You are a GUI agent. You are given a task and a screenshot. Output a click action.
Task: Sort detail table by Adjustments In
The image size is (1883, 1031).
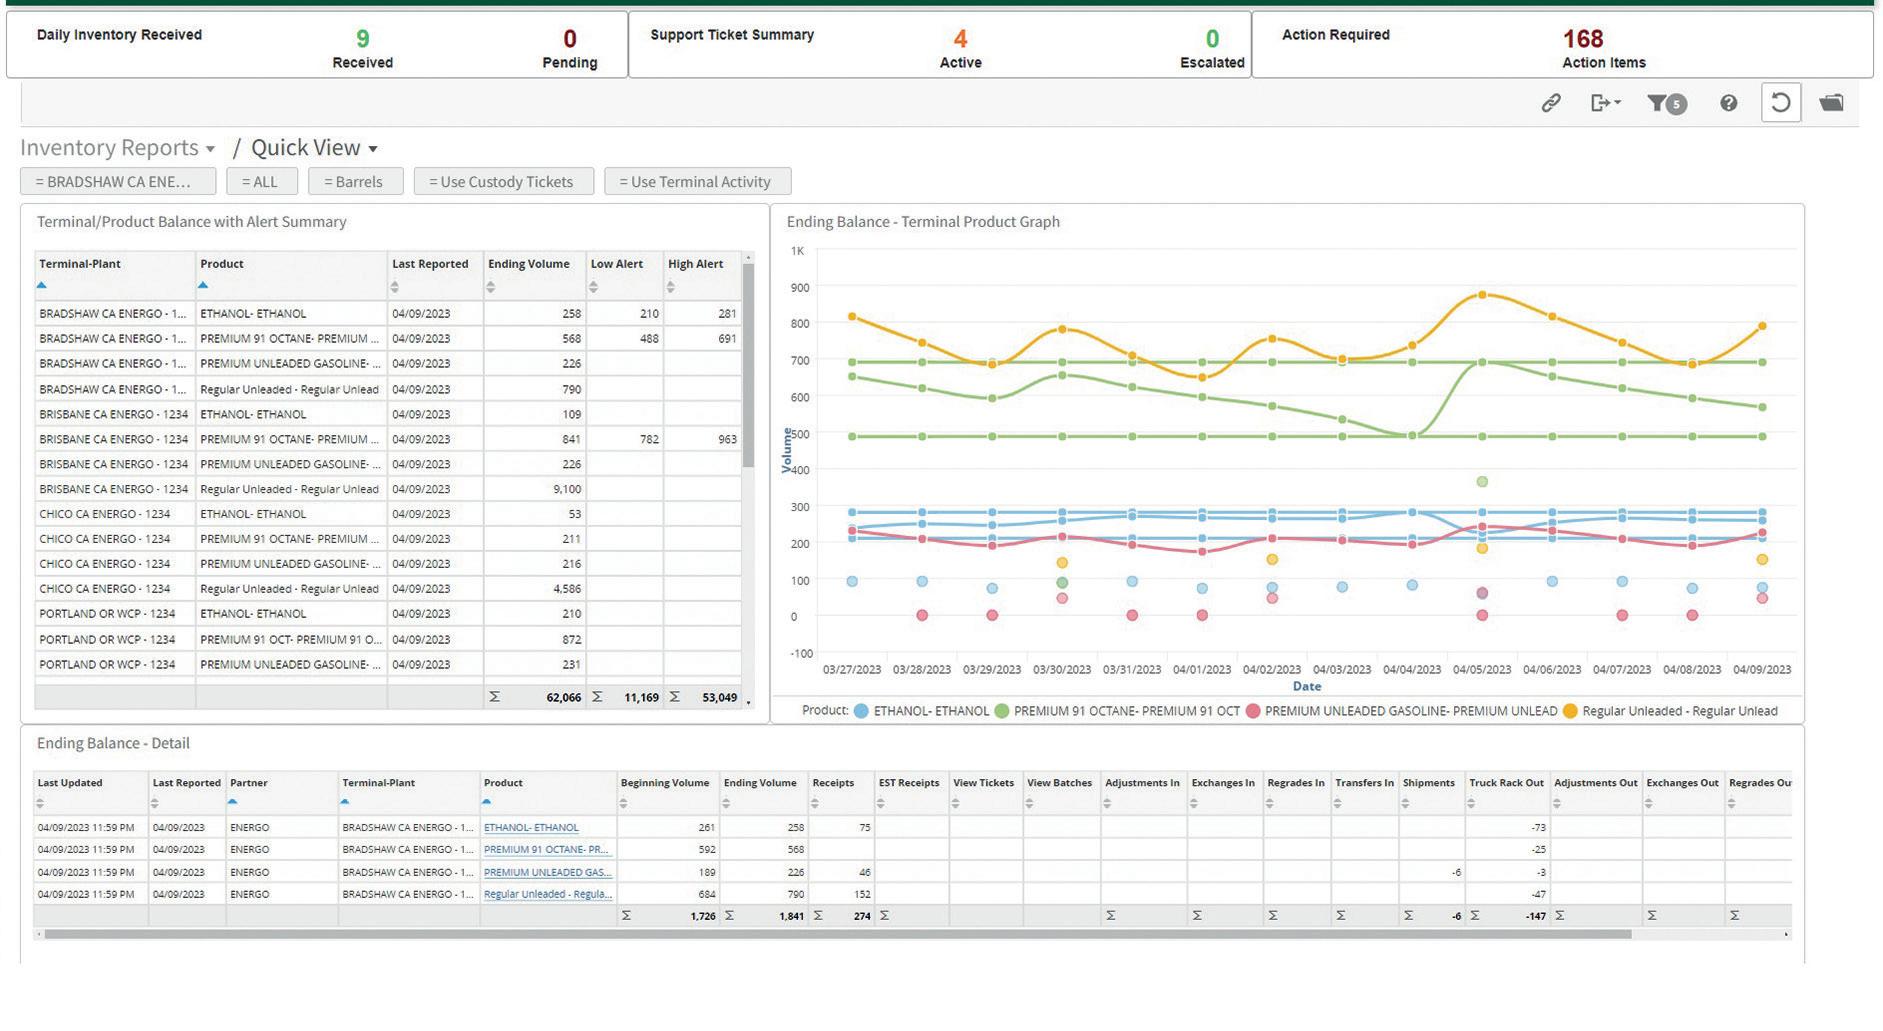click(1108, 803)
